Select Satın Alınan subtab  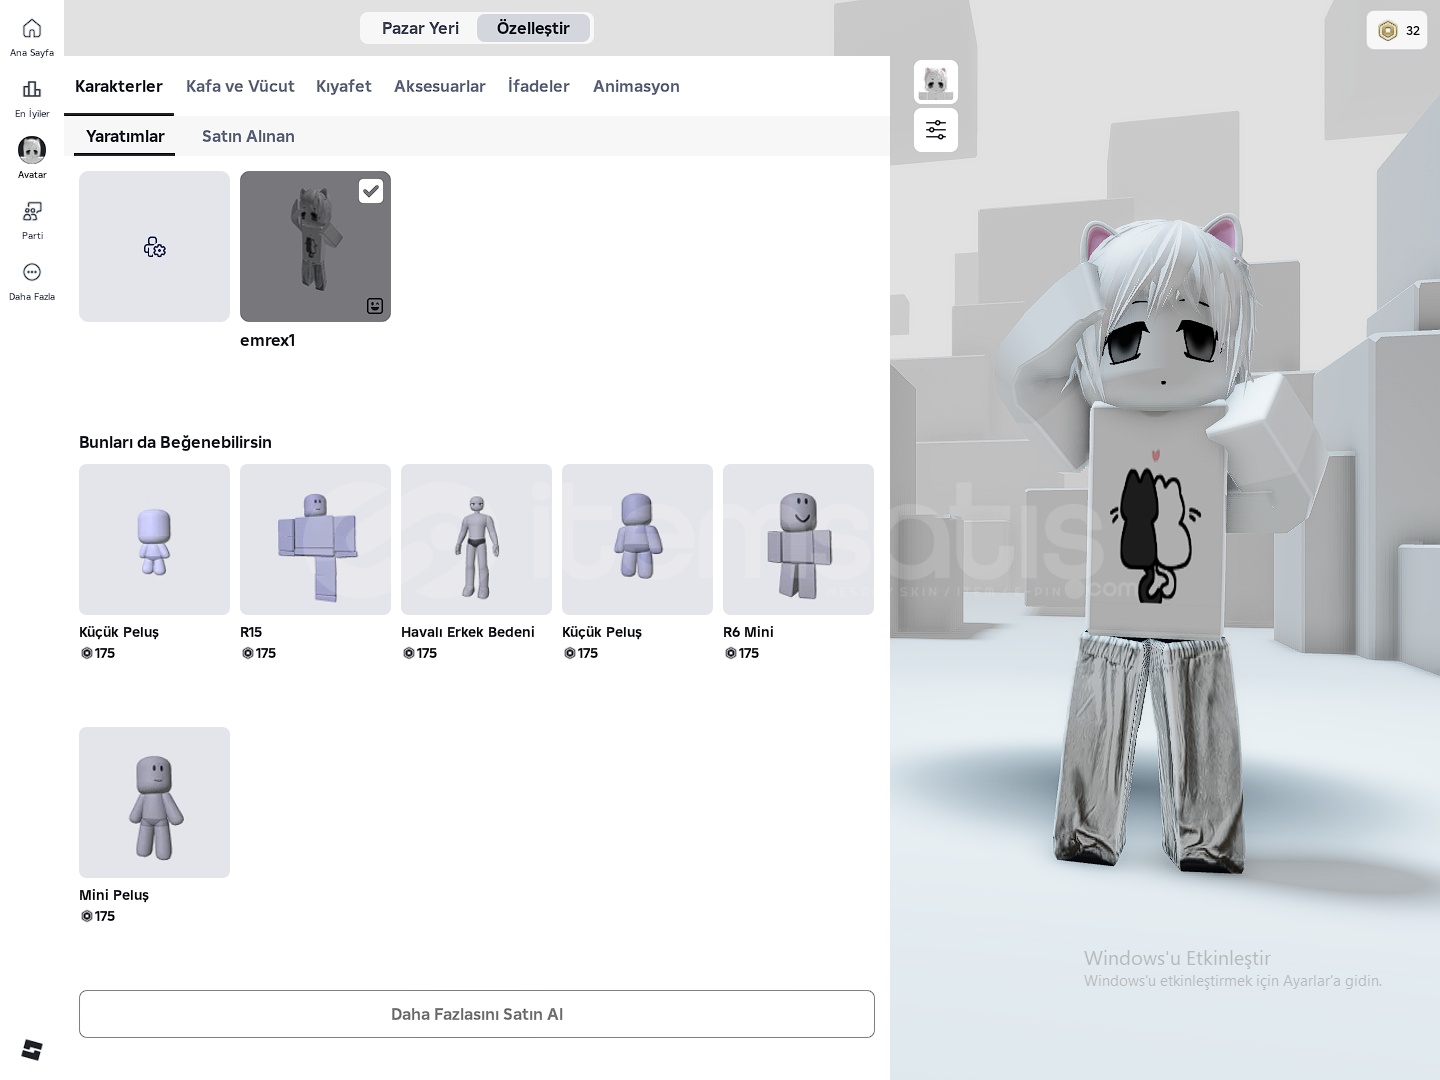248,136
